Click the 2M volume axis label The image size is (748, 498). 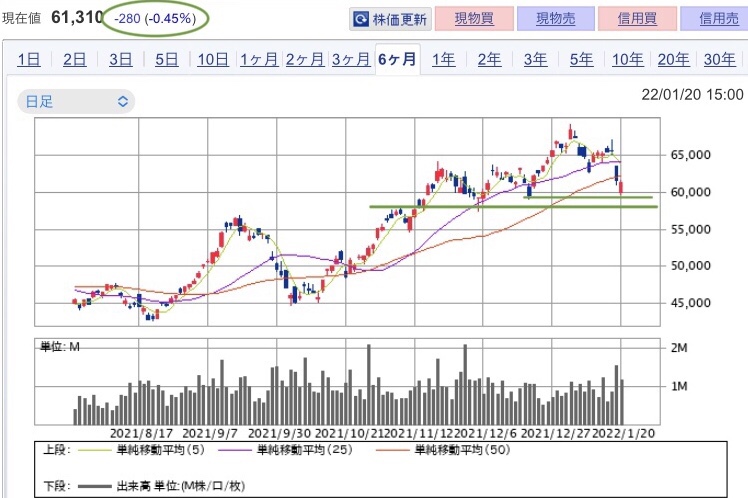pos(679,348)
